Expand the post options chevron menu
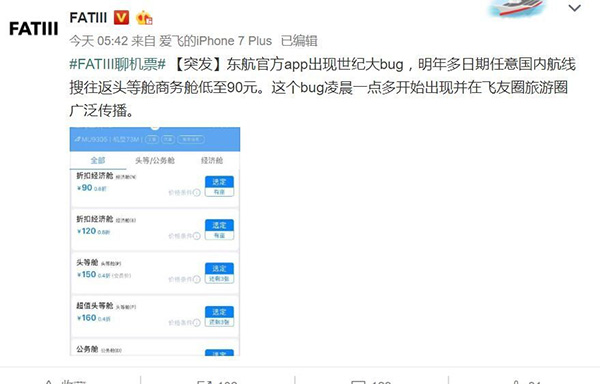The height and width of the screenshot is (384, 600). [574, 8]
